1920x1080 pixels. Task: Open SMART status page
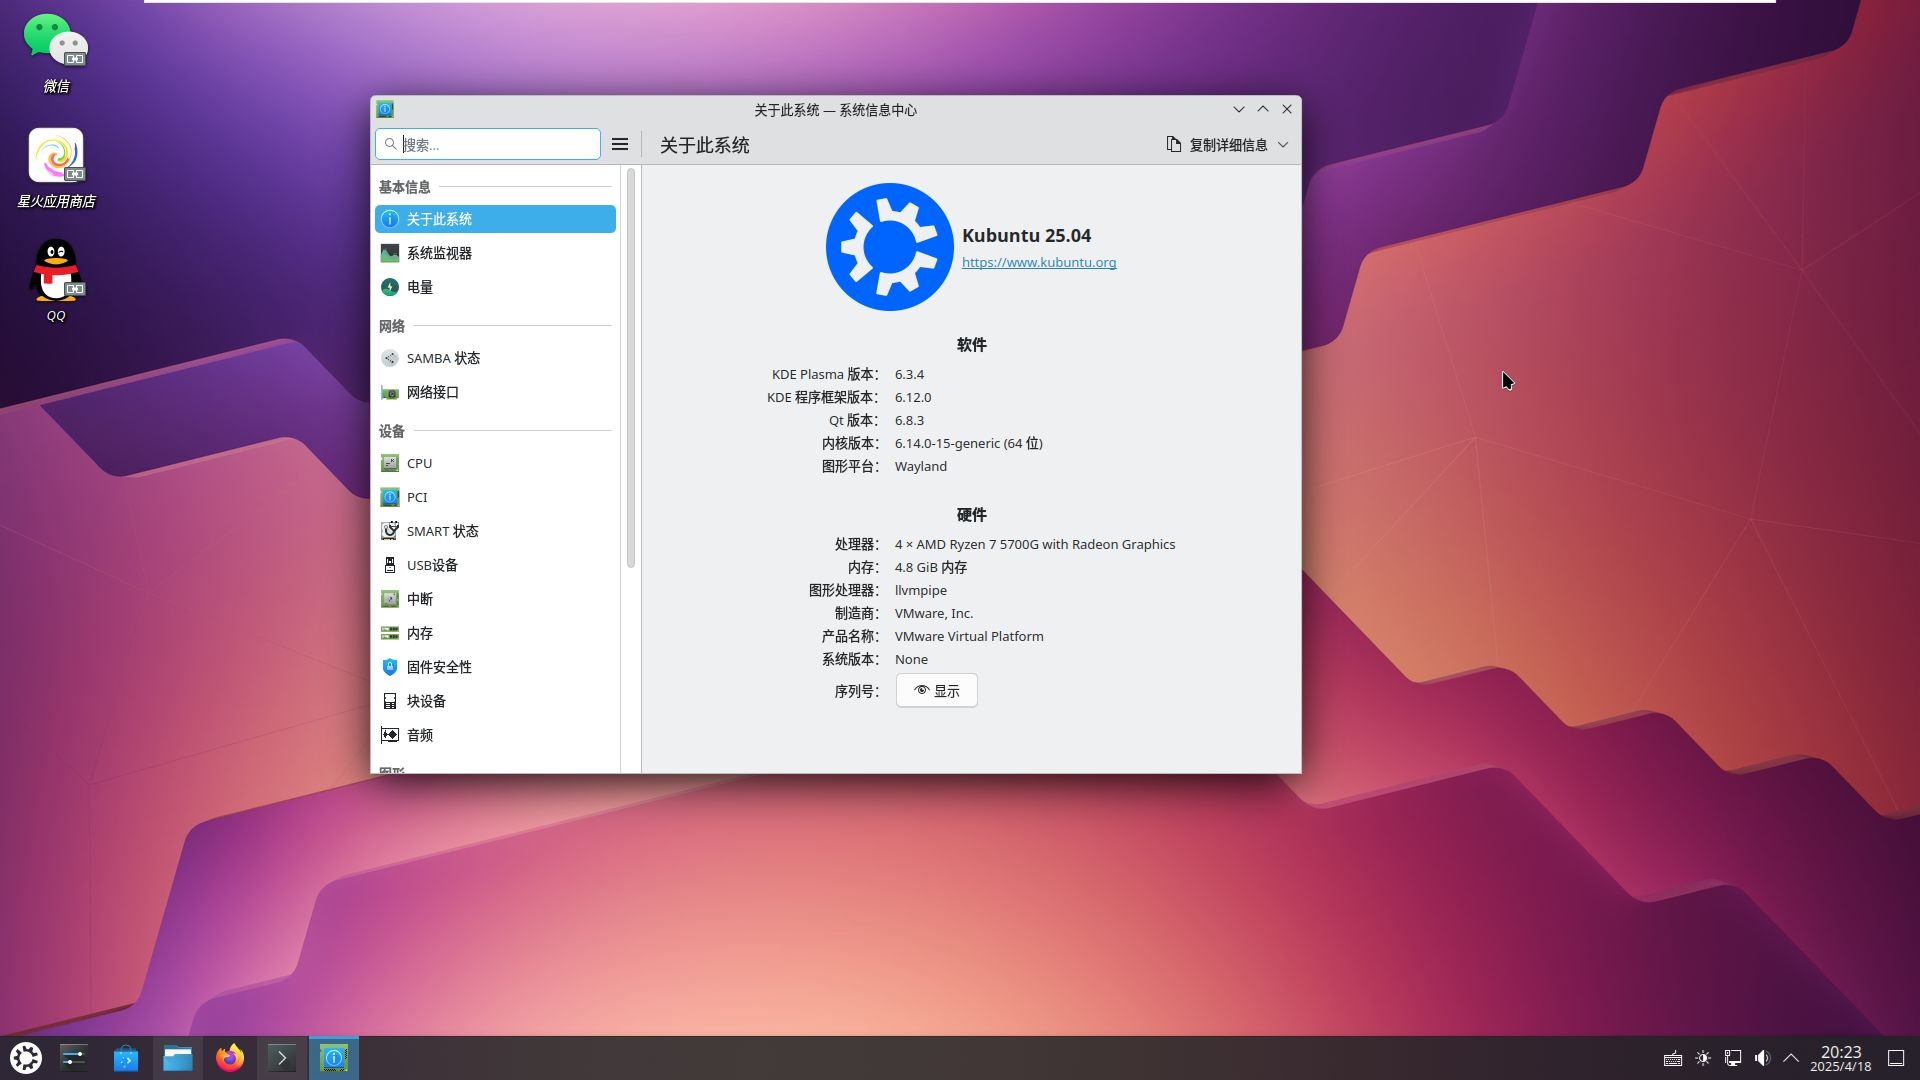(x=441, y=531)
